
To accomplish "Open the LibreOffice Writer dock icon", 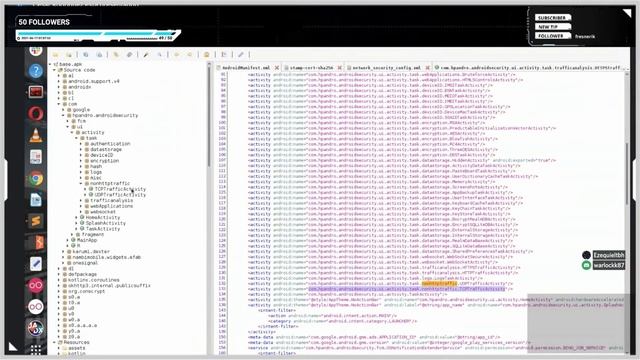I will pyautogui.click(x=36, y=200).
